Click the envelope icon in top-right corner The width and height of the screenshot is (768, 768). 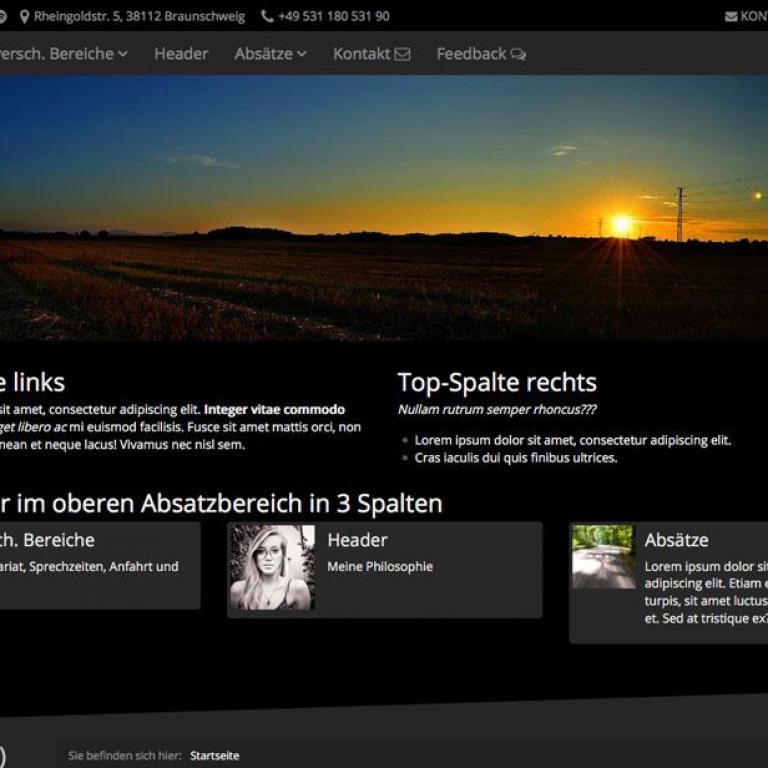(x=731, y=17)
